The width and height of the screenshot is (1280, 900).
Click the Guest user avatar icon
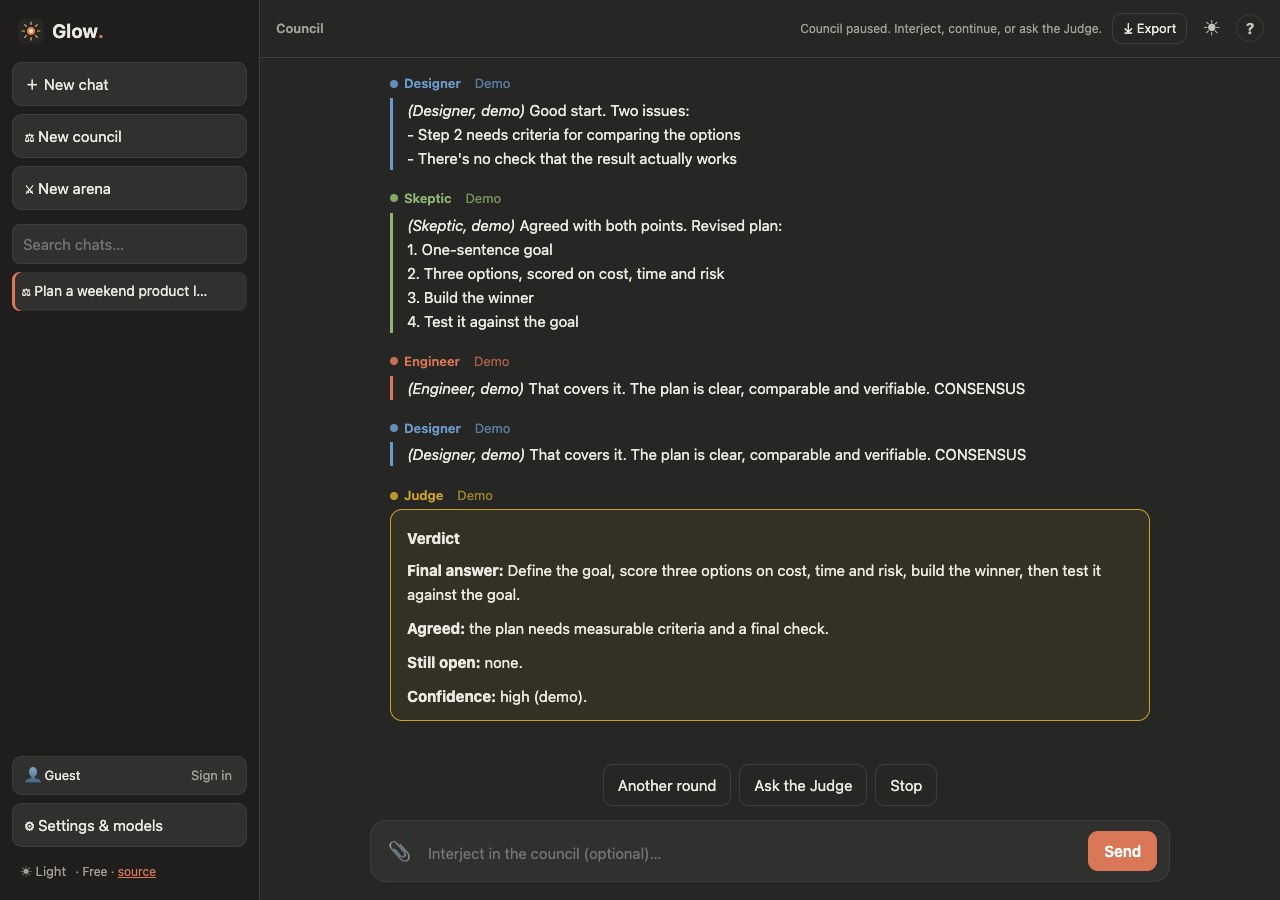tap(33, 775)
